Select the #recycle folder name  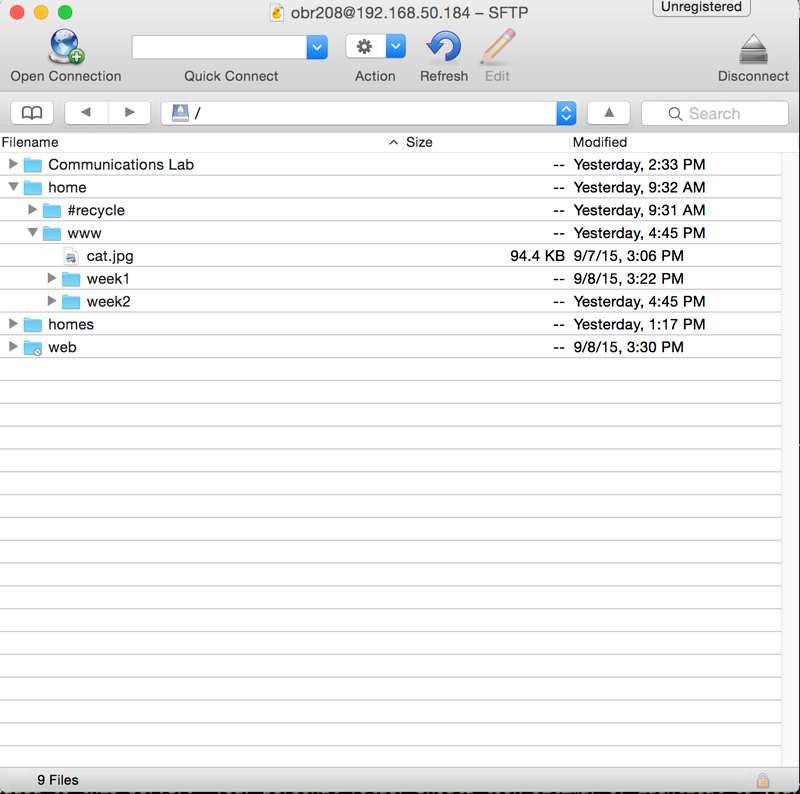click(96, 211)
